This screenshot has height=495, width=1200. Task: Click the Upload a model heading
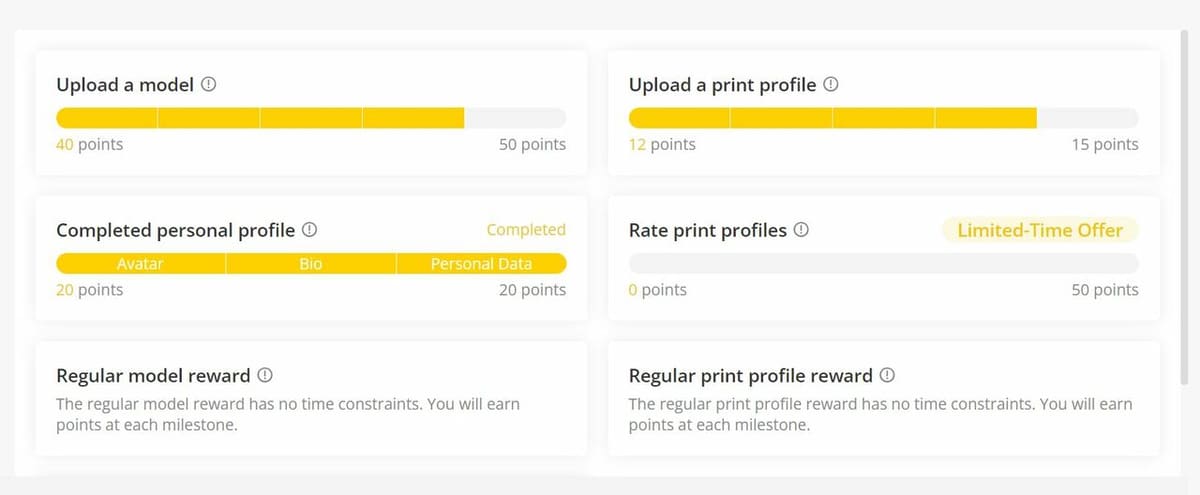[125, 85]
